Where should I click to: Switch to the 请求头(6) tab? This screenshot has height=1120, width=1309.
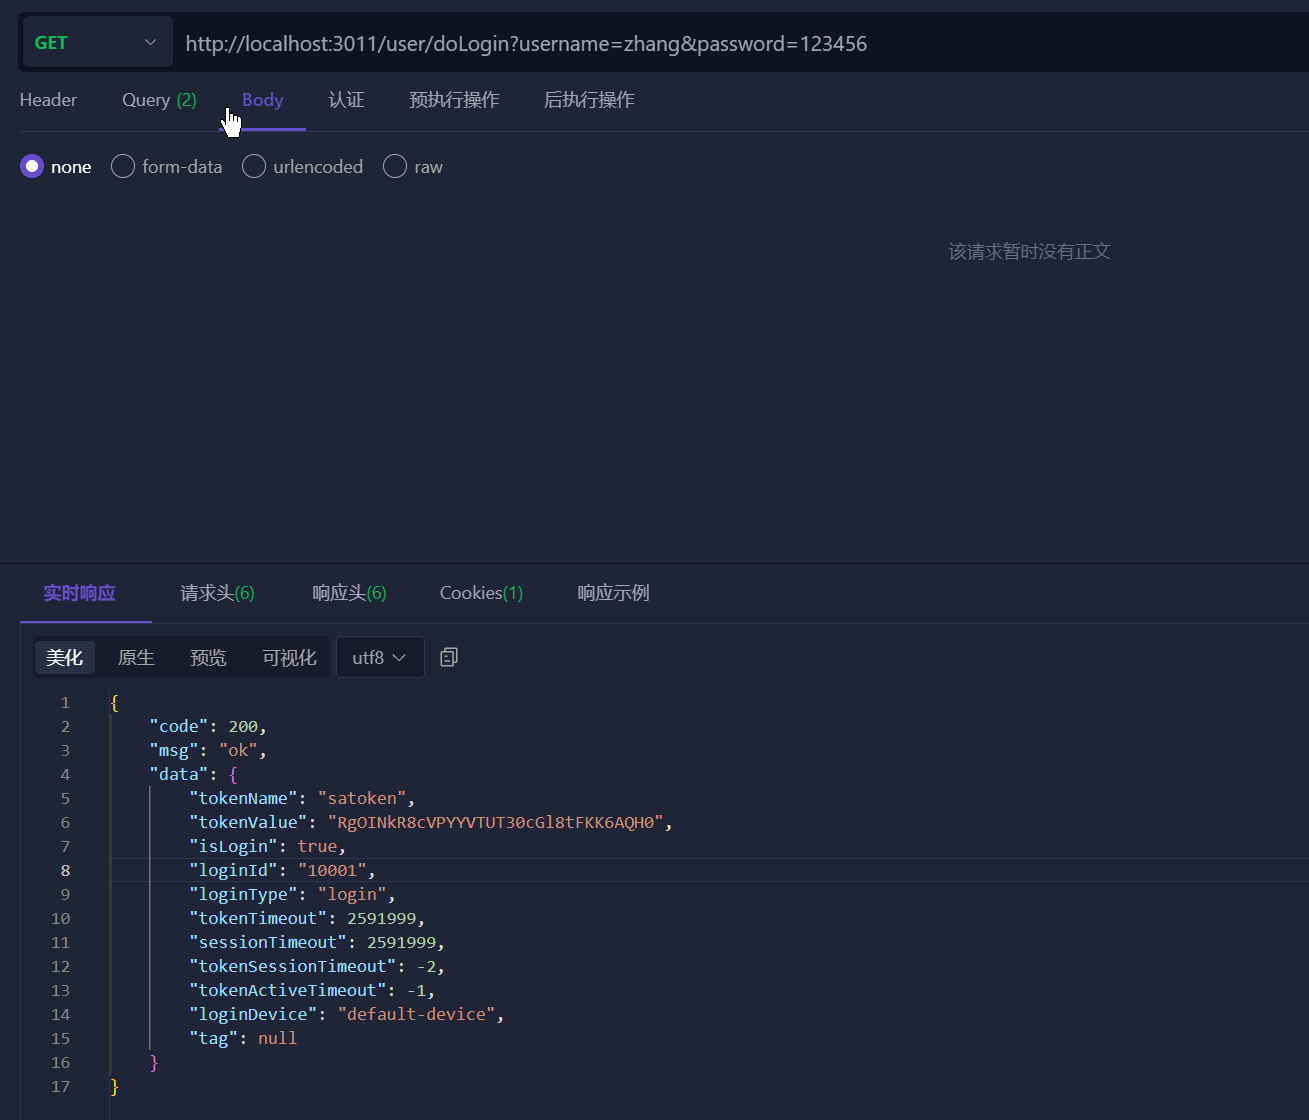(x=217, y=593)
